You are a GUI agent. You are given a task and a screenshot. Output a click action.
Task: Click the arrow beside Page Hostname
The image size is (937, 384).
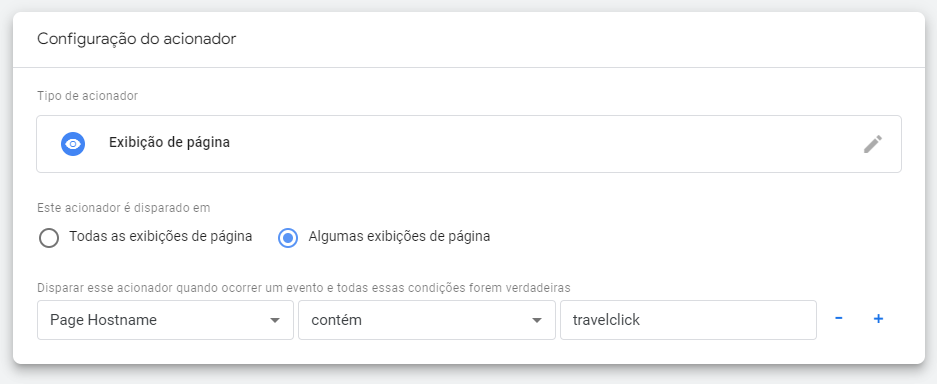(x=275, y=321)
